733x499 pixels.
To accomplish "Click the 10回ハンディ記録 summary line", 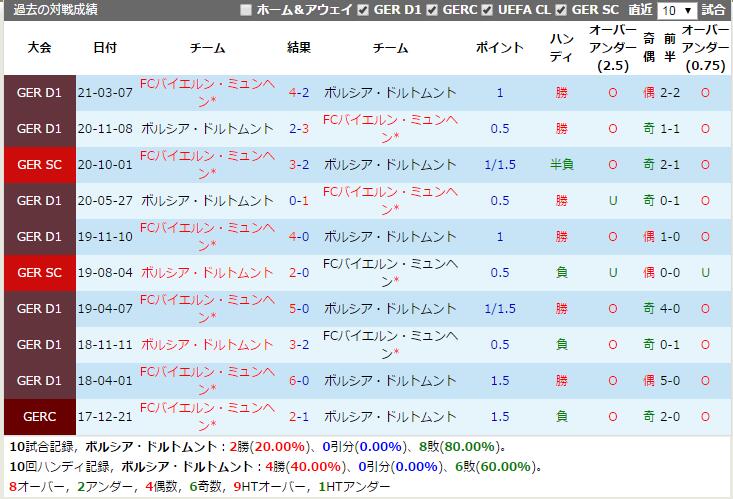I will coord(276,467).
